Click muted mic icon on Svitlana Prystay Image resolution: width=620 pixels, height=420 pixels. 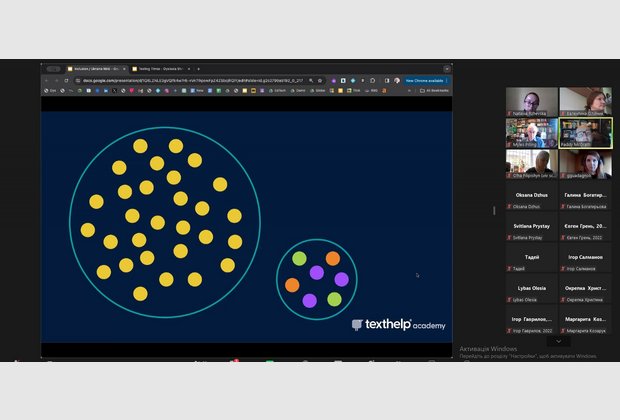[510, 238]
